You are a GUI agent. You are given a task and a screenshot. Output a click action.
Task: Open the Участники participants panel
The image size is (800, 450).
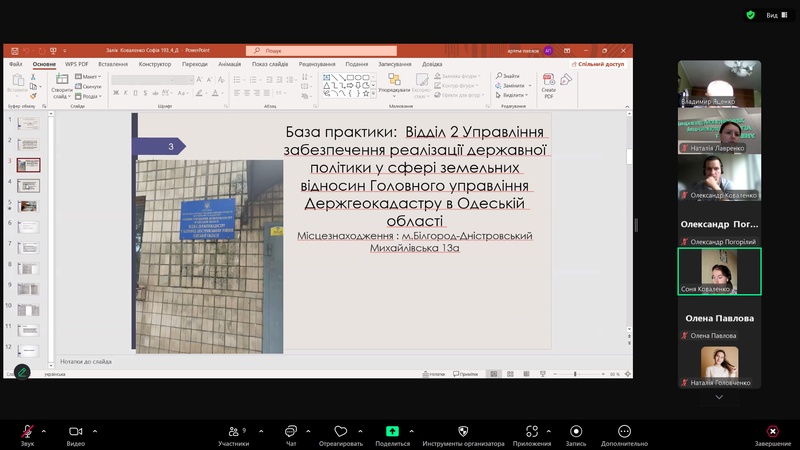click(x=233, y=431)
